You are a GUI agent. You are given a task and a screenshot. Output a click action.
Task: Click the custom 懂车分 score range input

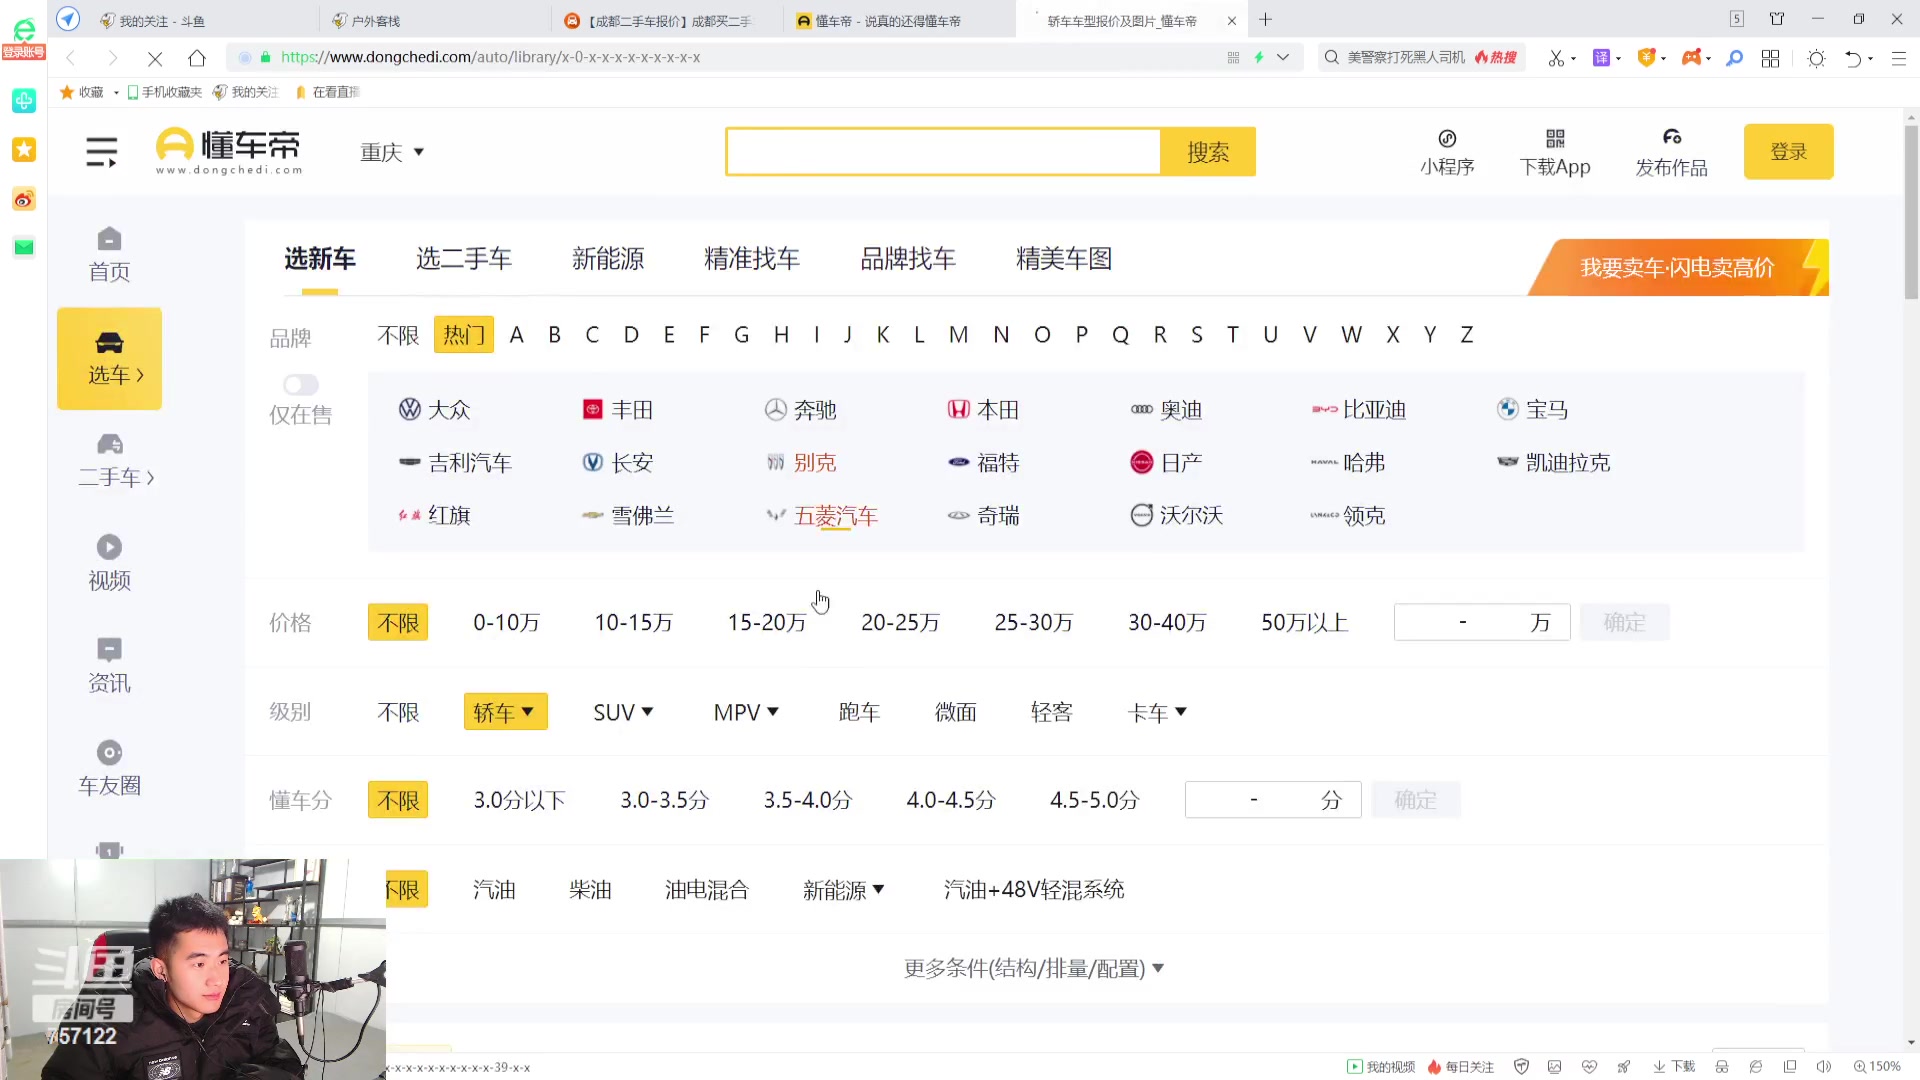pyautogui.click(x=1272, y=800)
